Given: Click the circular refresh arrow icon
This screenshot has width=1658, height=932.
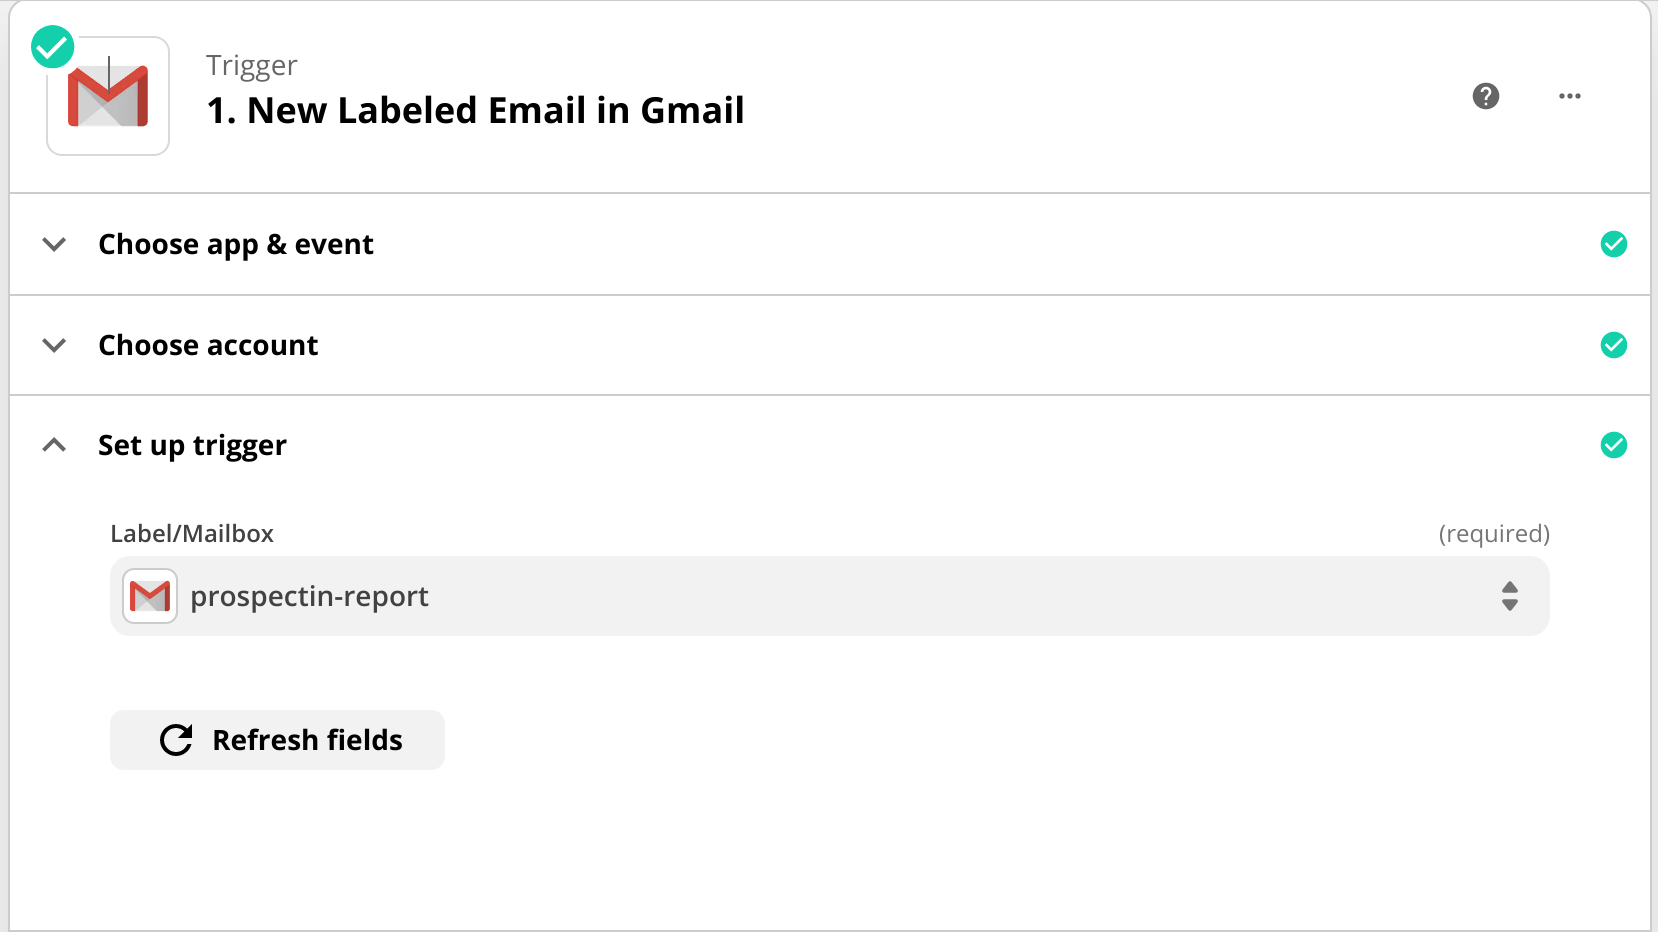Looking at the screenshot, I should 176,740.
